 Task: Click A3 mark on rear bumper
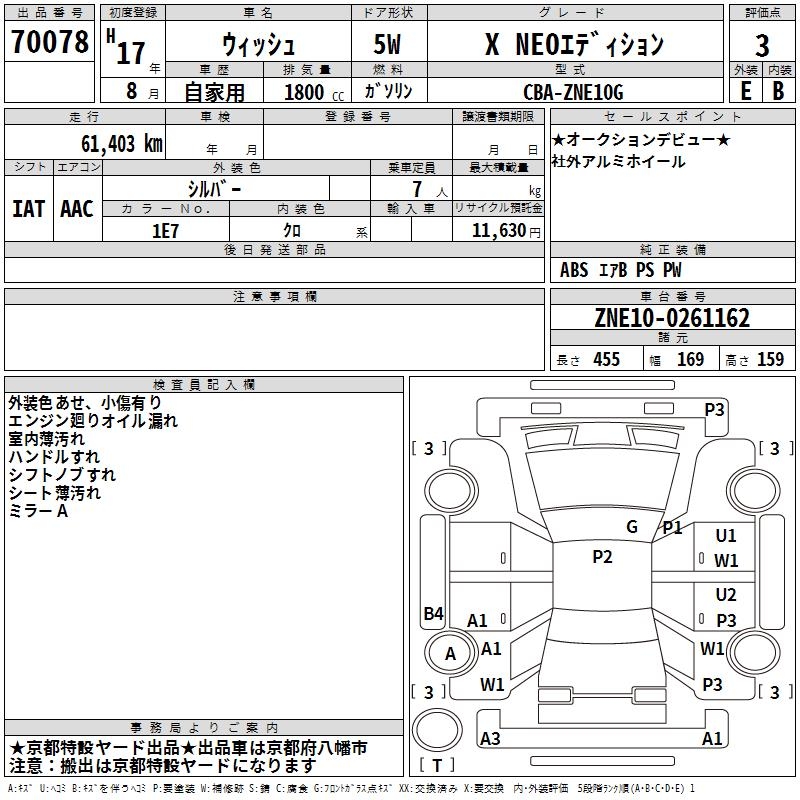(x=490, y=738)
